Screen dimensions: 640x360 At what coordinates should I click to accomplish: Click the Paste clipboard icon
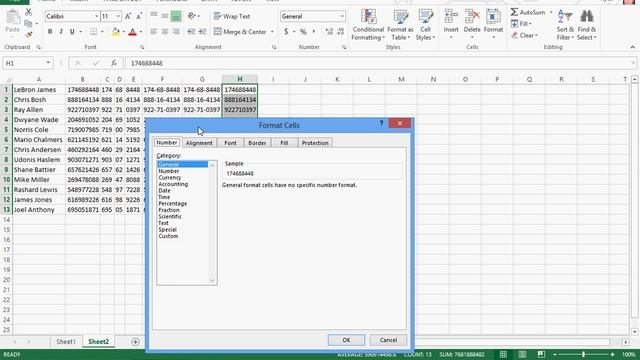13,17
